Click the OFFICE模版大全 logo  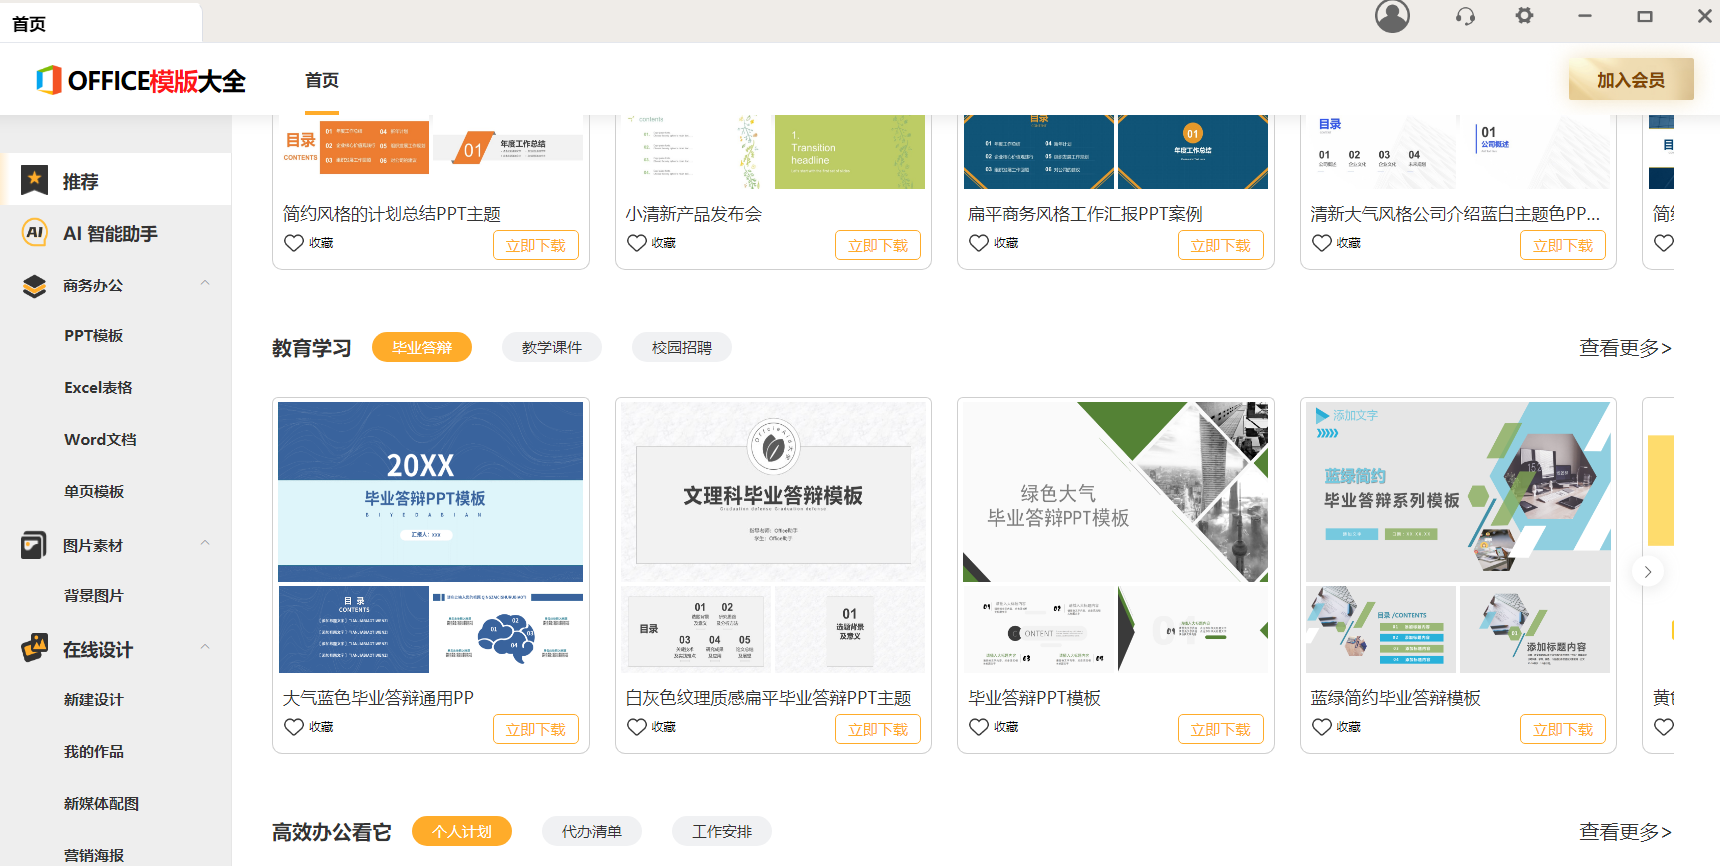[141, 80]
